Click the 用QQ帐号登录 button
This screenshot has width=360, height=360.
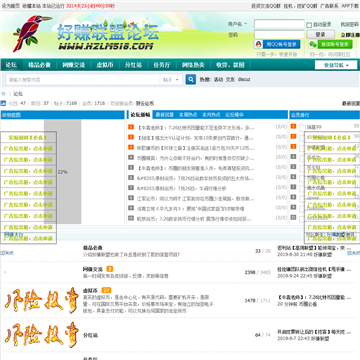coord(277,44)
